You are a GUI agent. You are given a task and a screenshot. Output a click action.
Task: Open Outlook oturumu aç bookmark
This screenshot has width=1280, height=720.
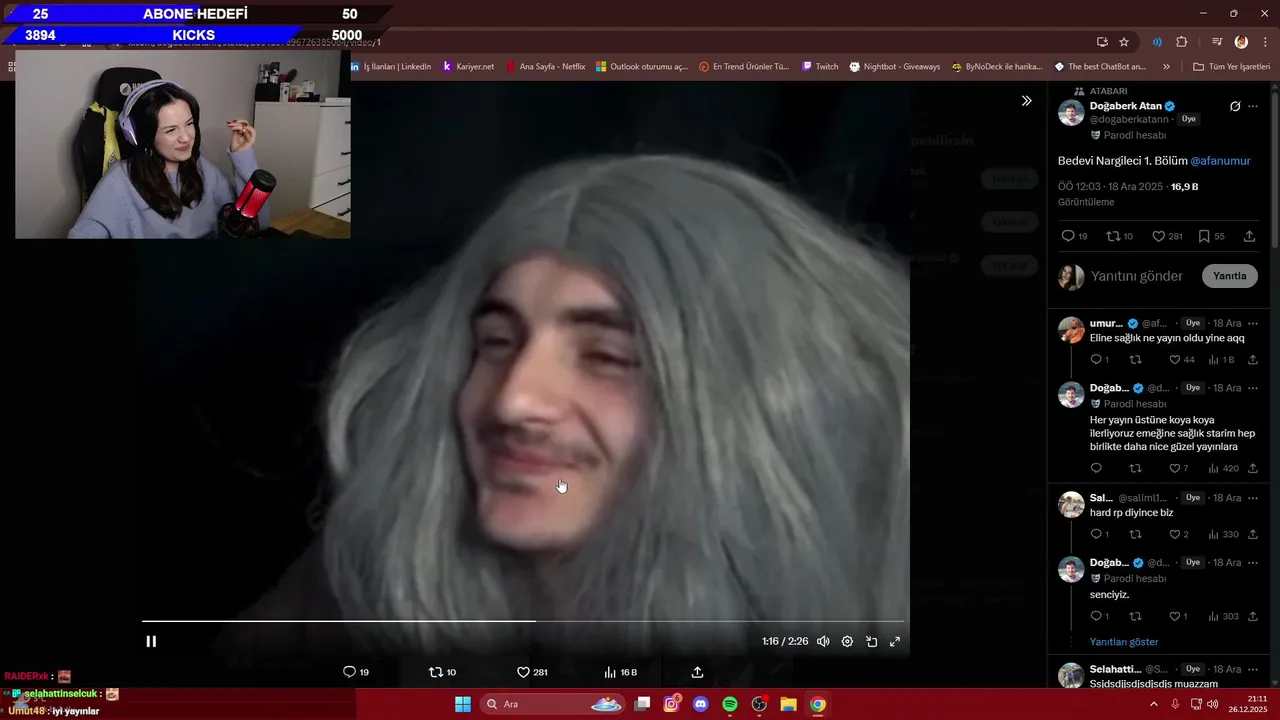coord(642,66)
